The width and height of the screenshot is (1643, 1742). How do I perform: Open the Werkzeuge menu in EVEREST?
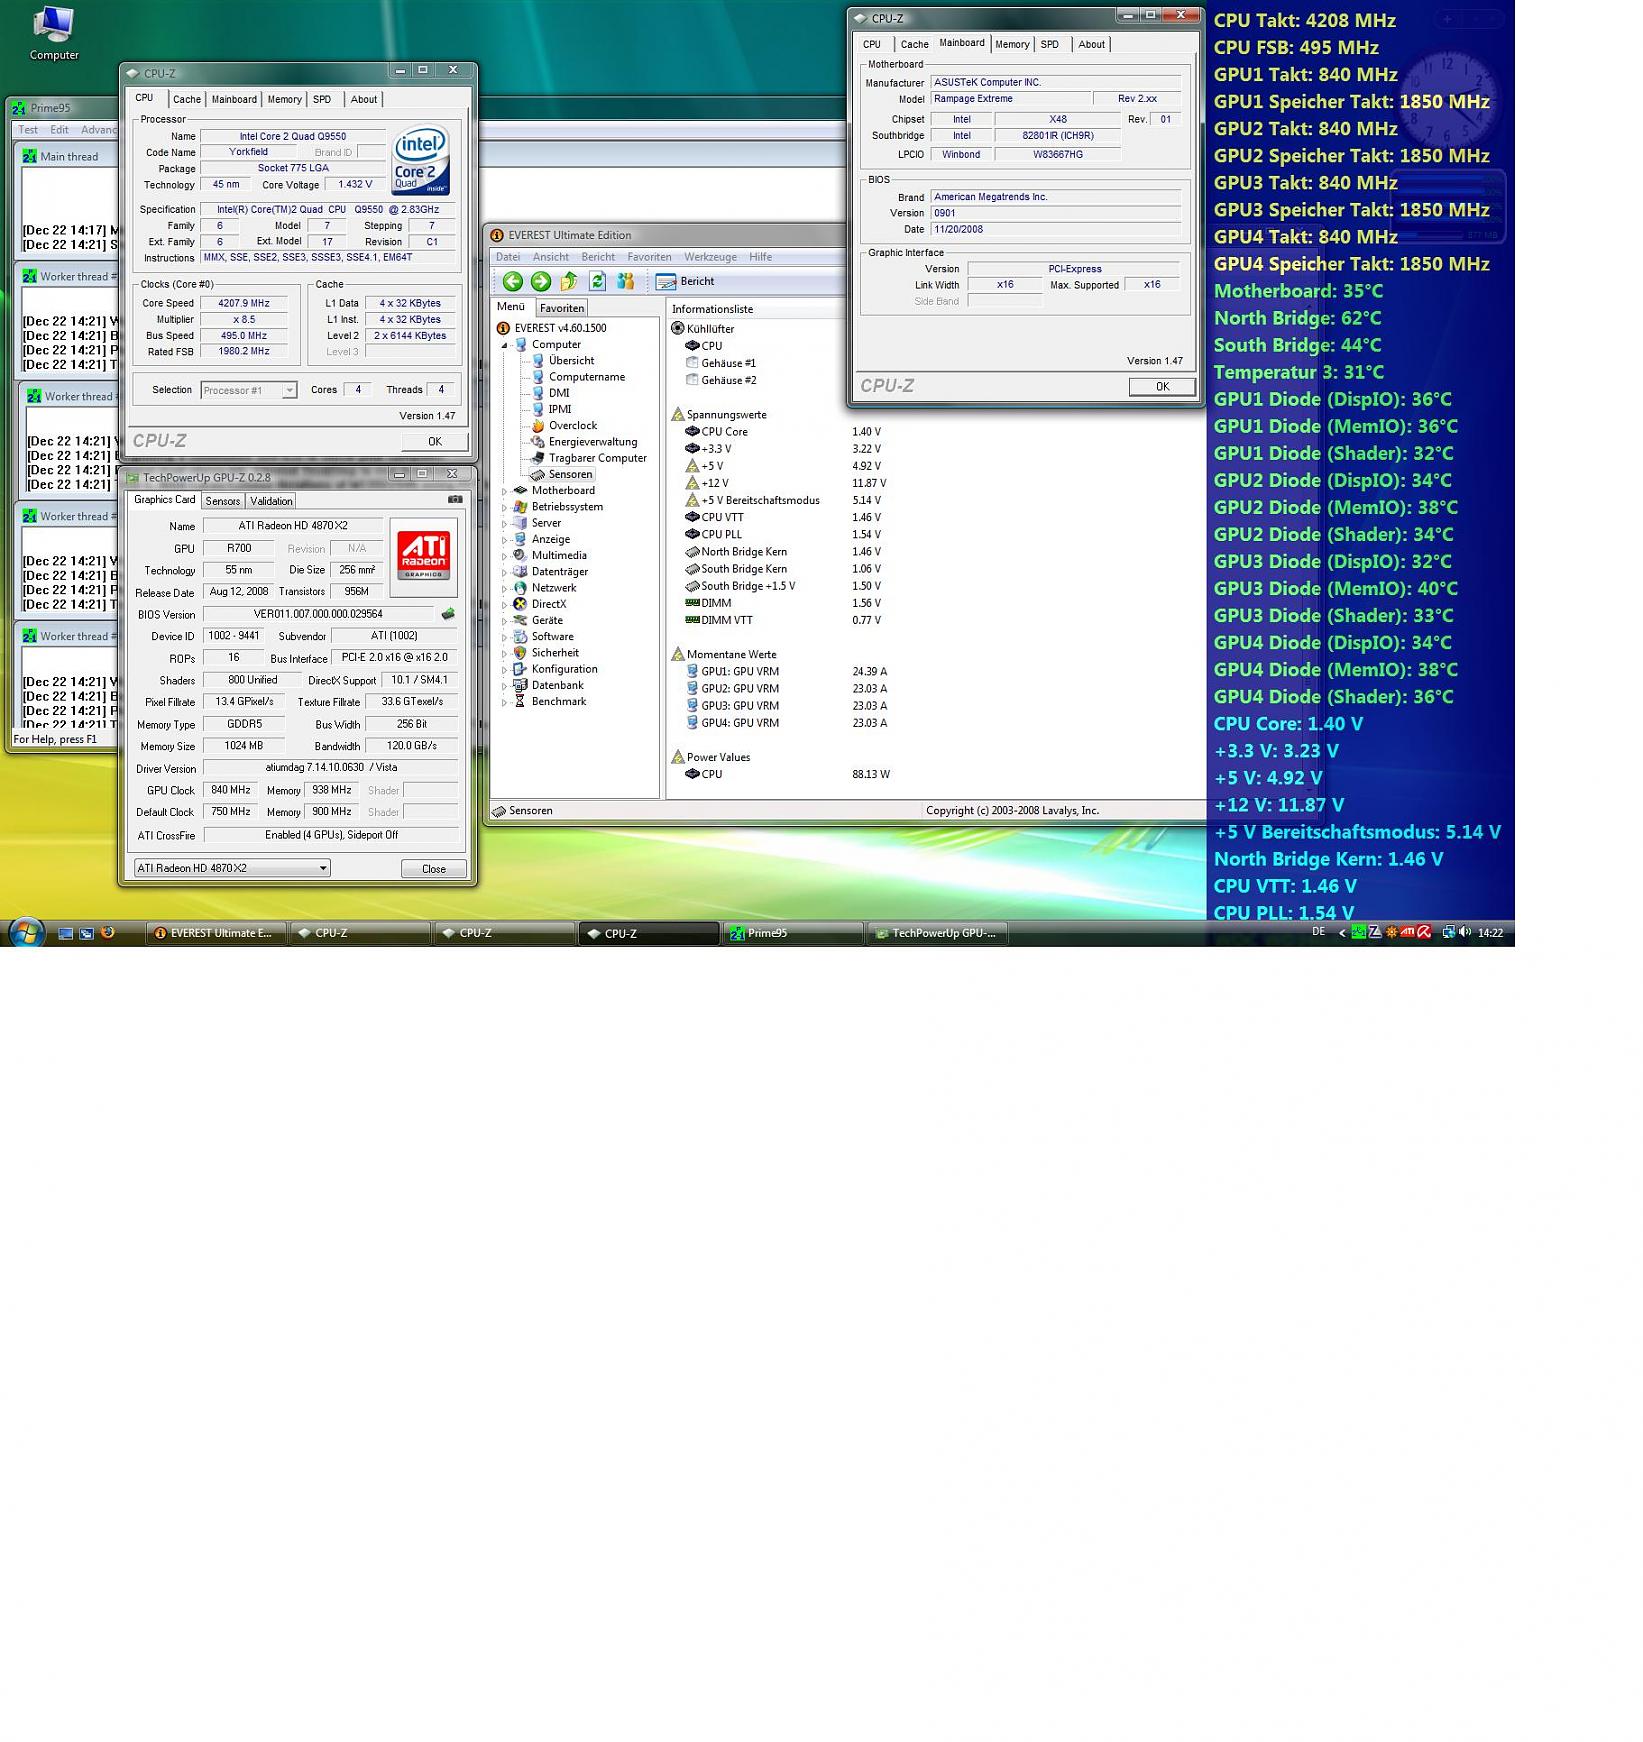coord(710,257)
